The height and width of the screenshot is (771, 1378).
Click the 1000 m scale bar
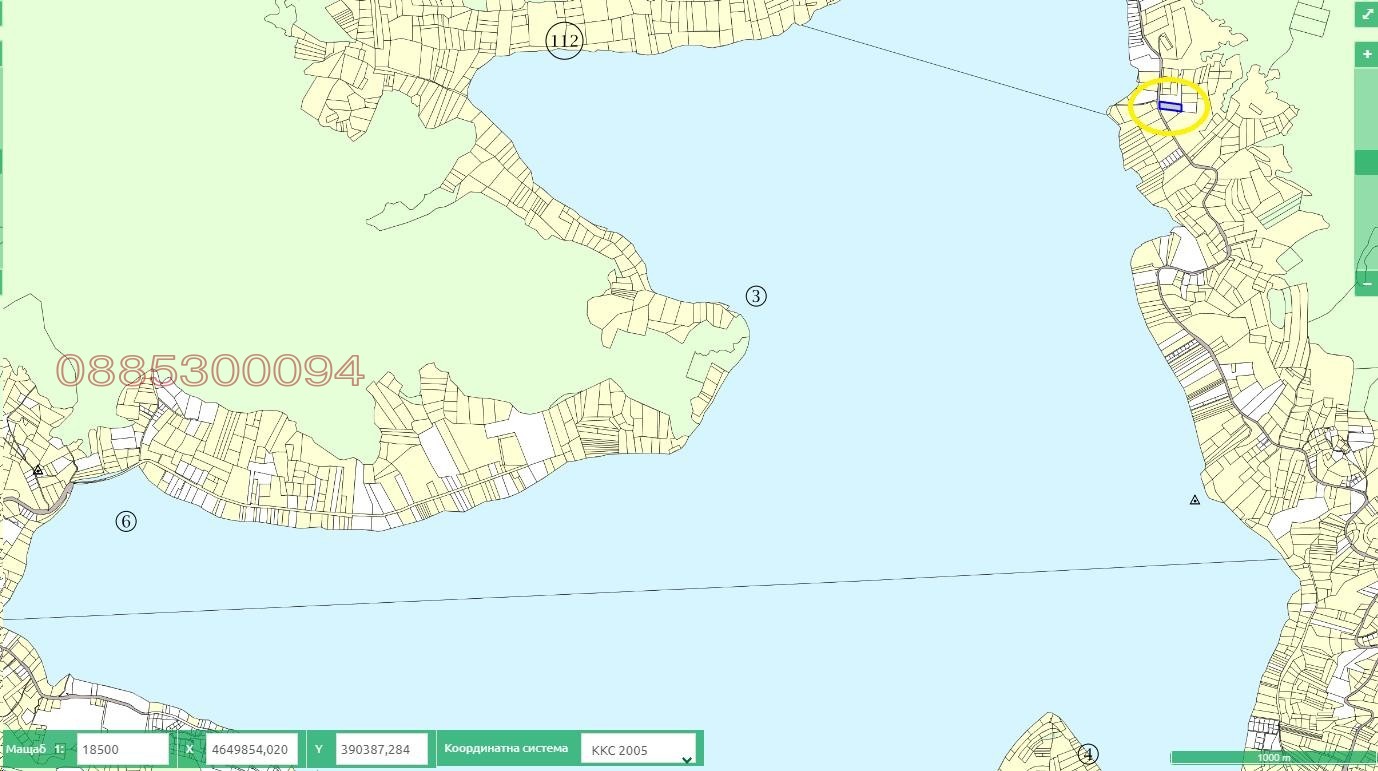pos(1272,758)
